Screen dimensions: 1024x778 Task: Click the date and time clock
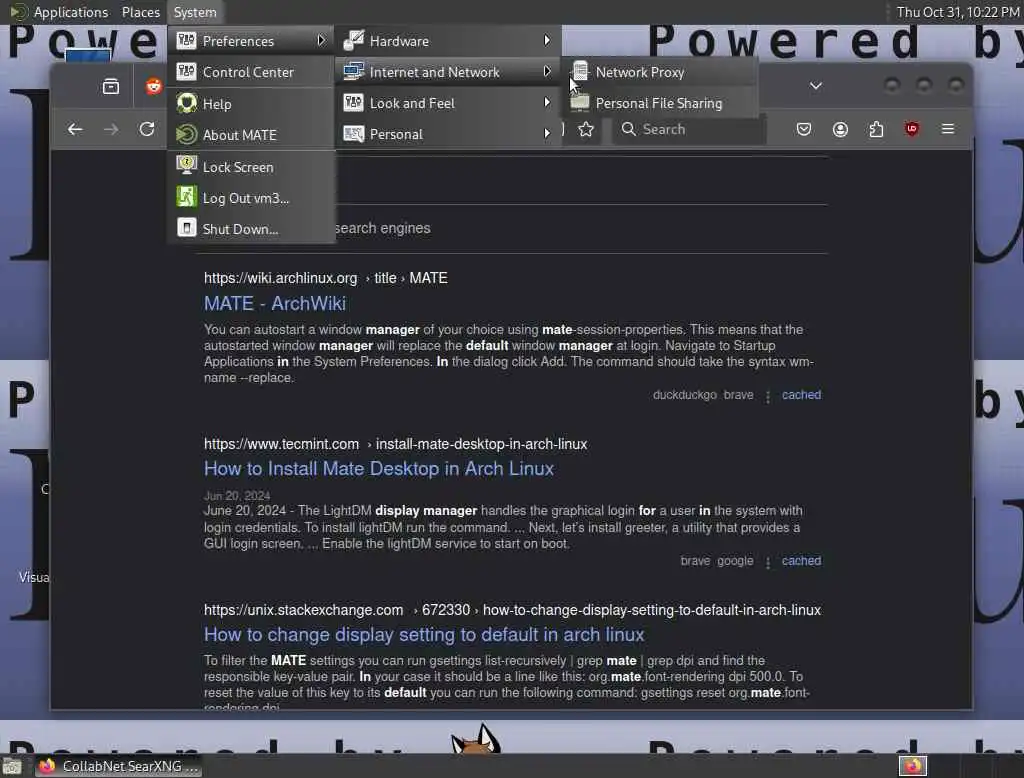click(x=957, y=12)
